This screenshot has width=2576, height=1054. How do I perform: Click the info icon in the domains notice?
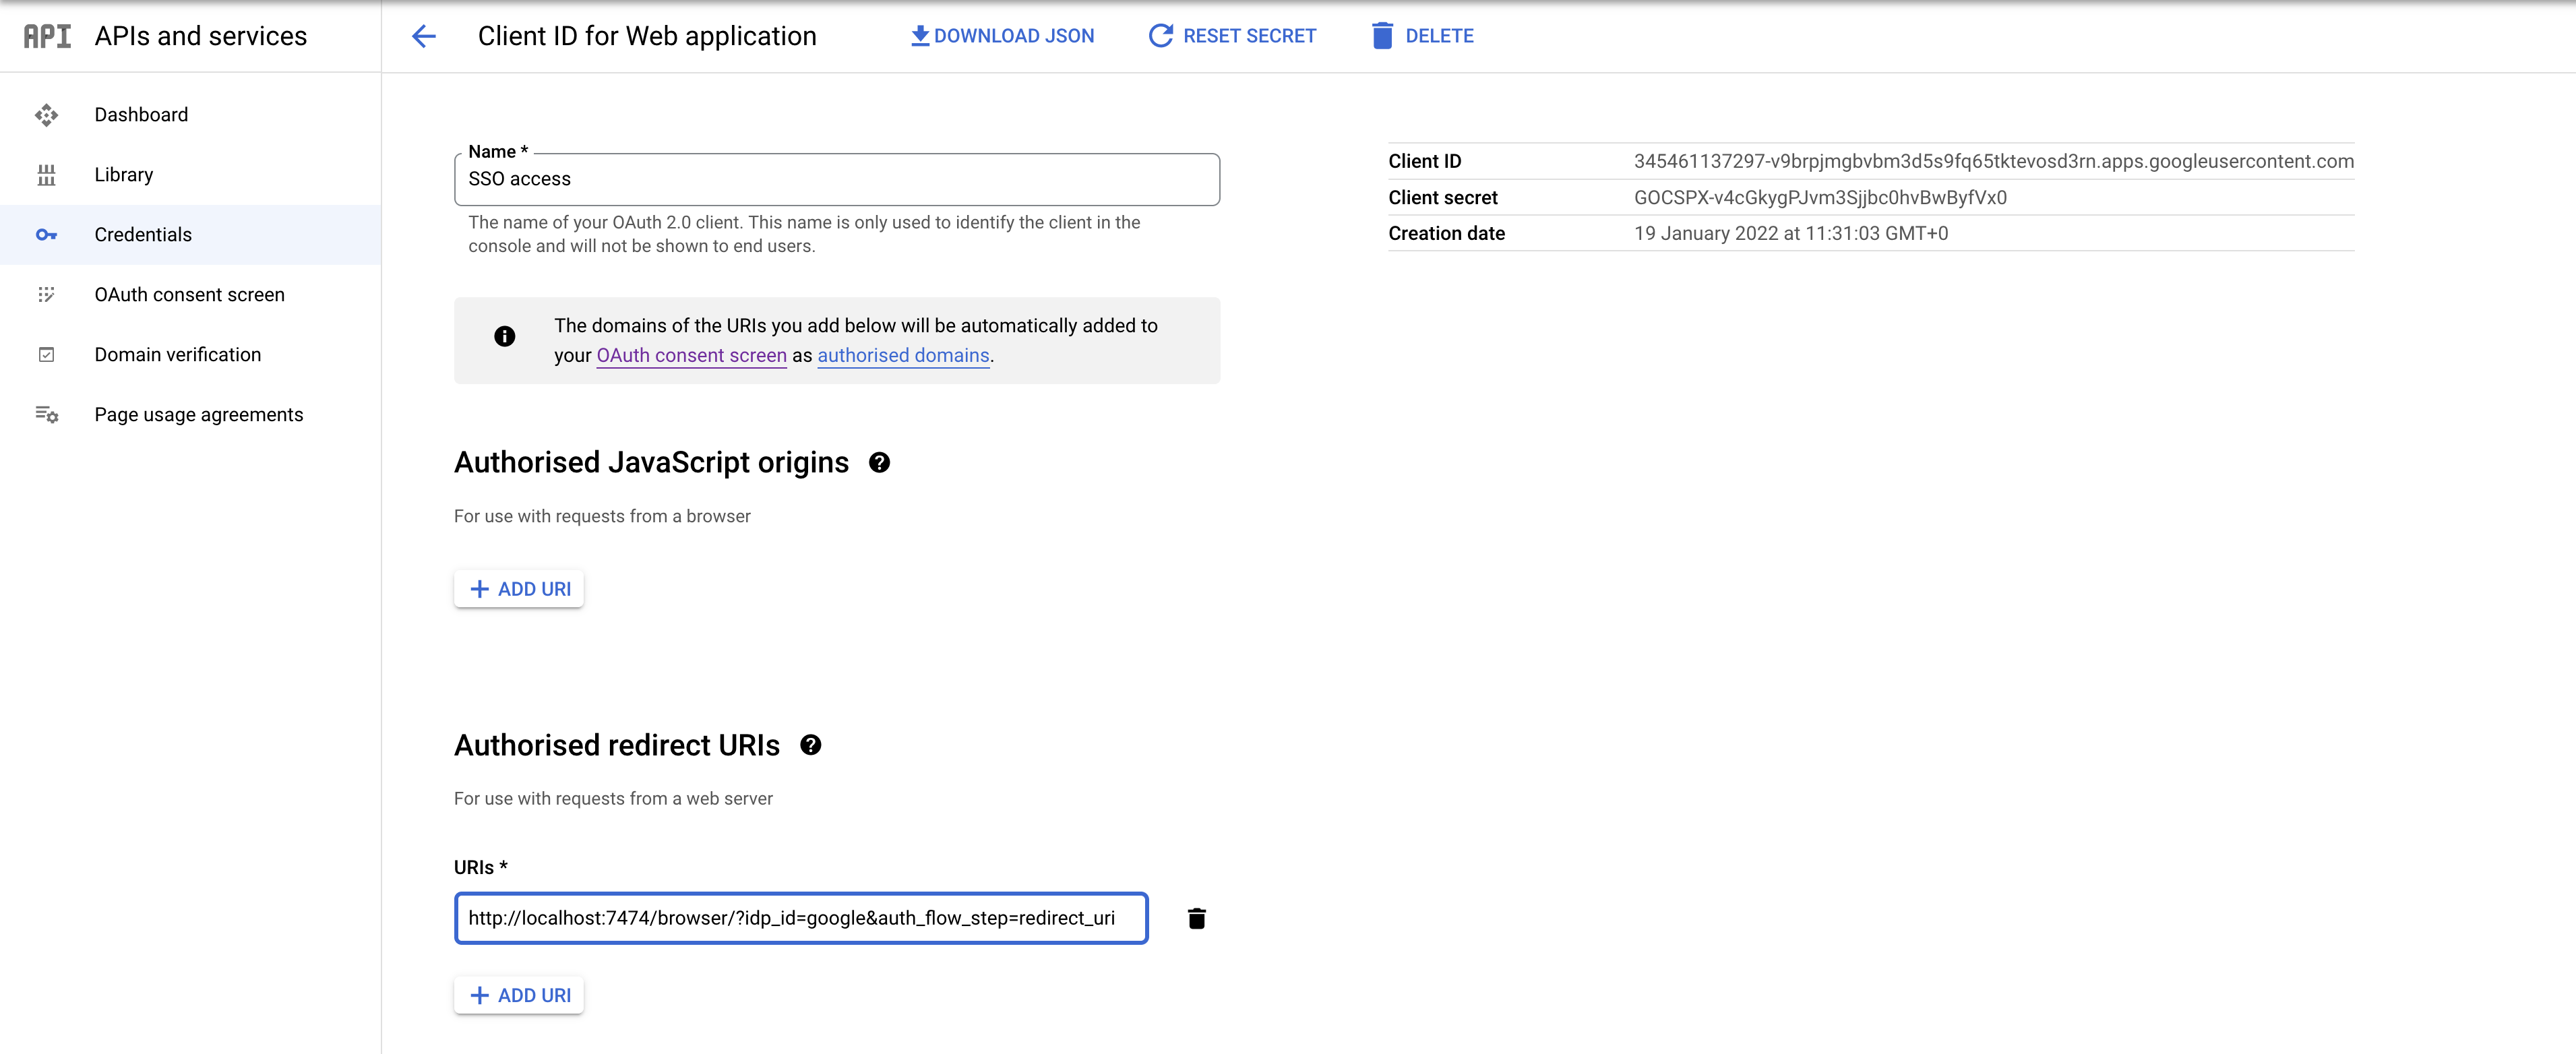click(x=505, y=337)
